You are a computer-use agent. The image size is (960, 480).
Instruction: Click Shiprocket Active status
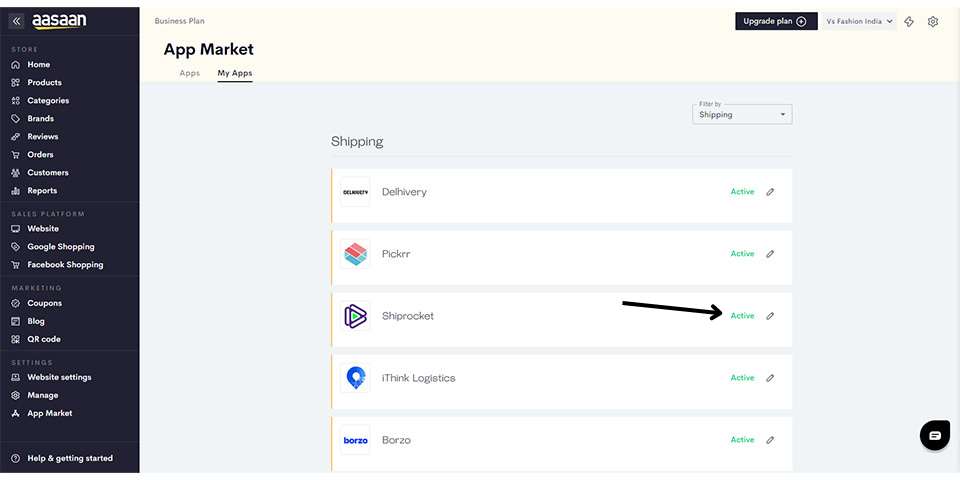742,316
